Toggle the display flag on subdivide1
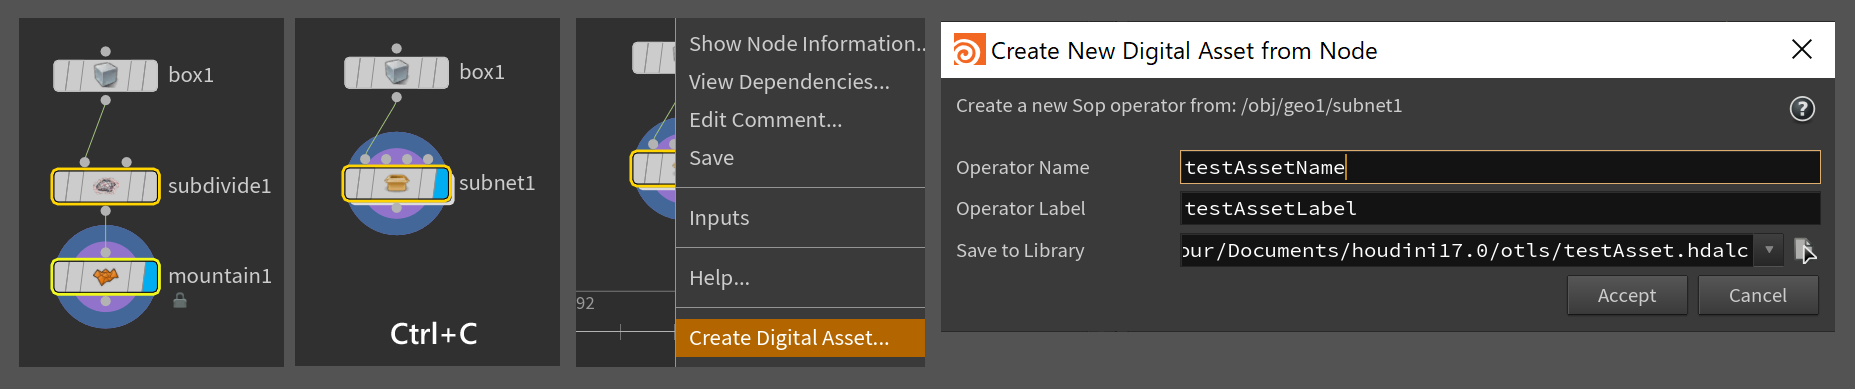 pyautogui.click(x=150, y=186)
